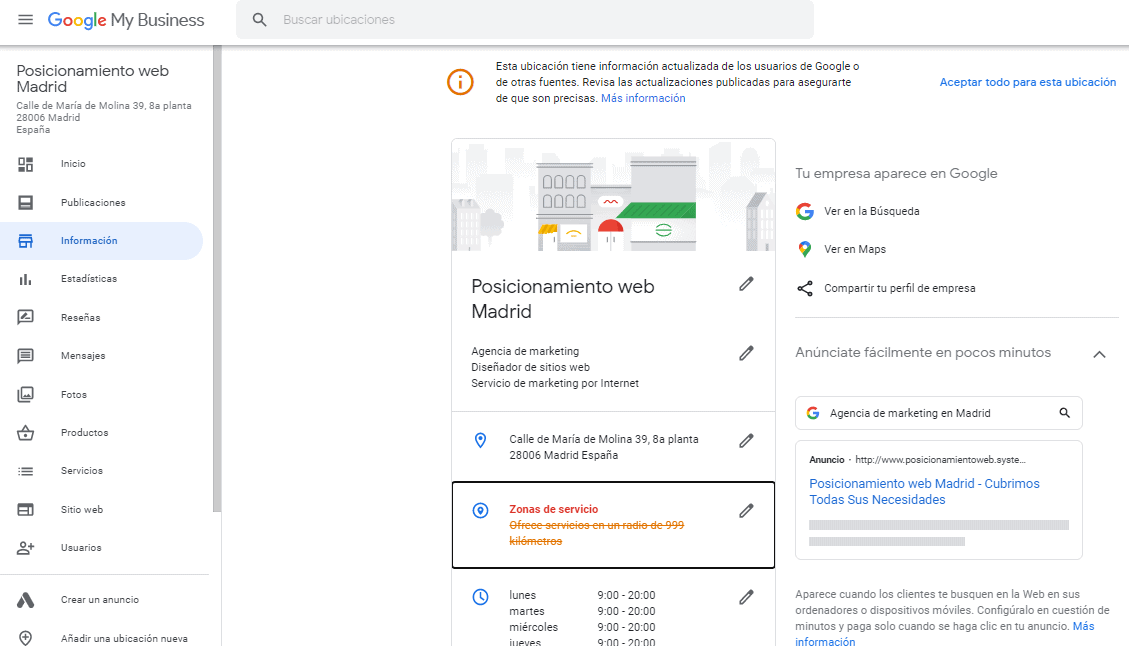Edit business categories with pencil icon
This screenshot has height=646, width=1129.
(x=747, y=353)
